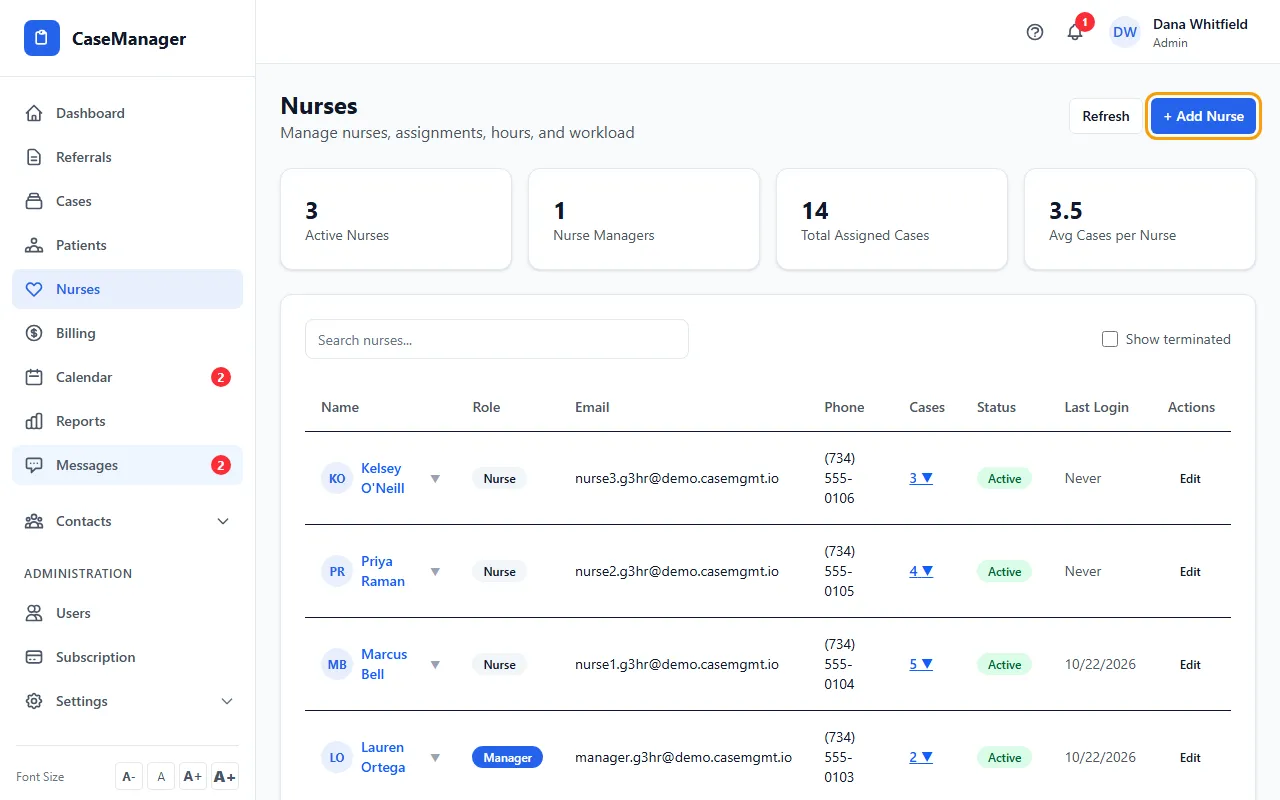The image size is (1280, 800).
Task: Click the CaseManager clipboard logo icon
Action: [41, 39]
